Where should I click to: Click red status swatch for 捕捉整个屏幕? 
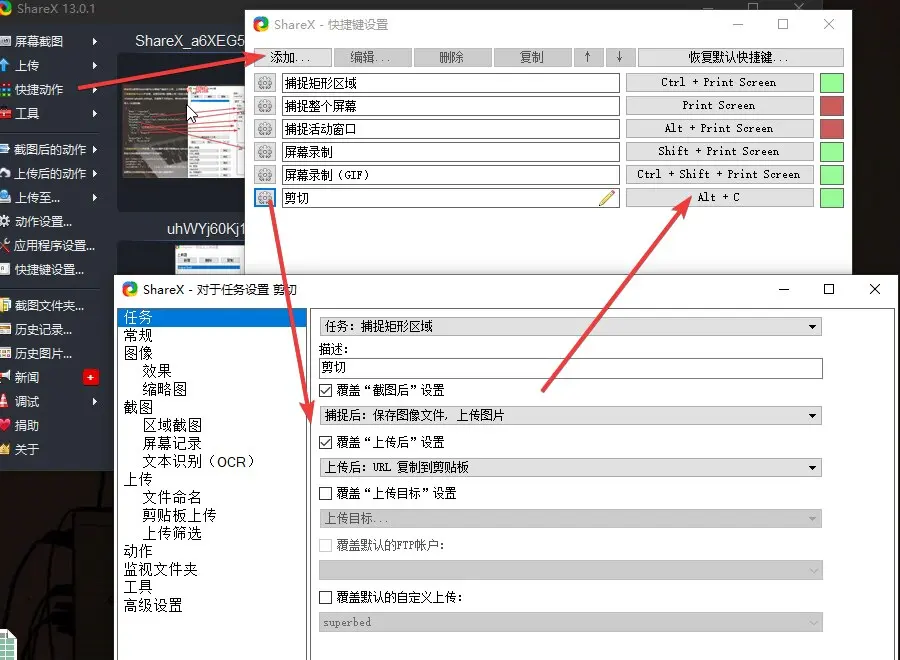(x=832, y=106)
